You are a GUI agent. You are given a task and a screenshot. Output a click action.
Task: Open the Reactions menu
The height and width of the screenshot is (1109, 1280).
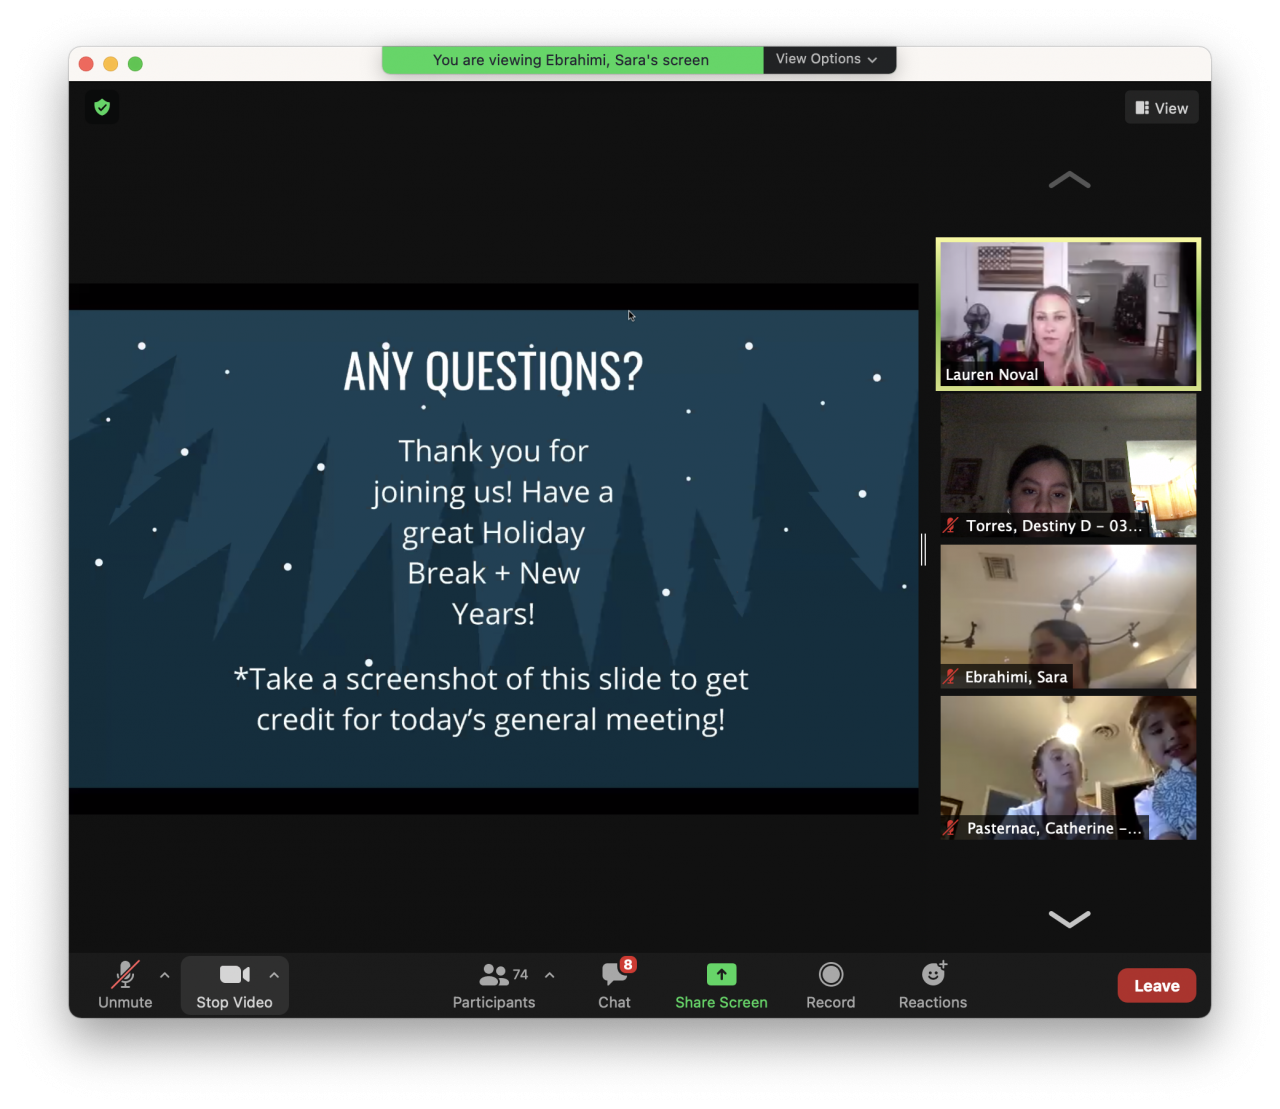pos(933,985)
